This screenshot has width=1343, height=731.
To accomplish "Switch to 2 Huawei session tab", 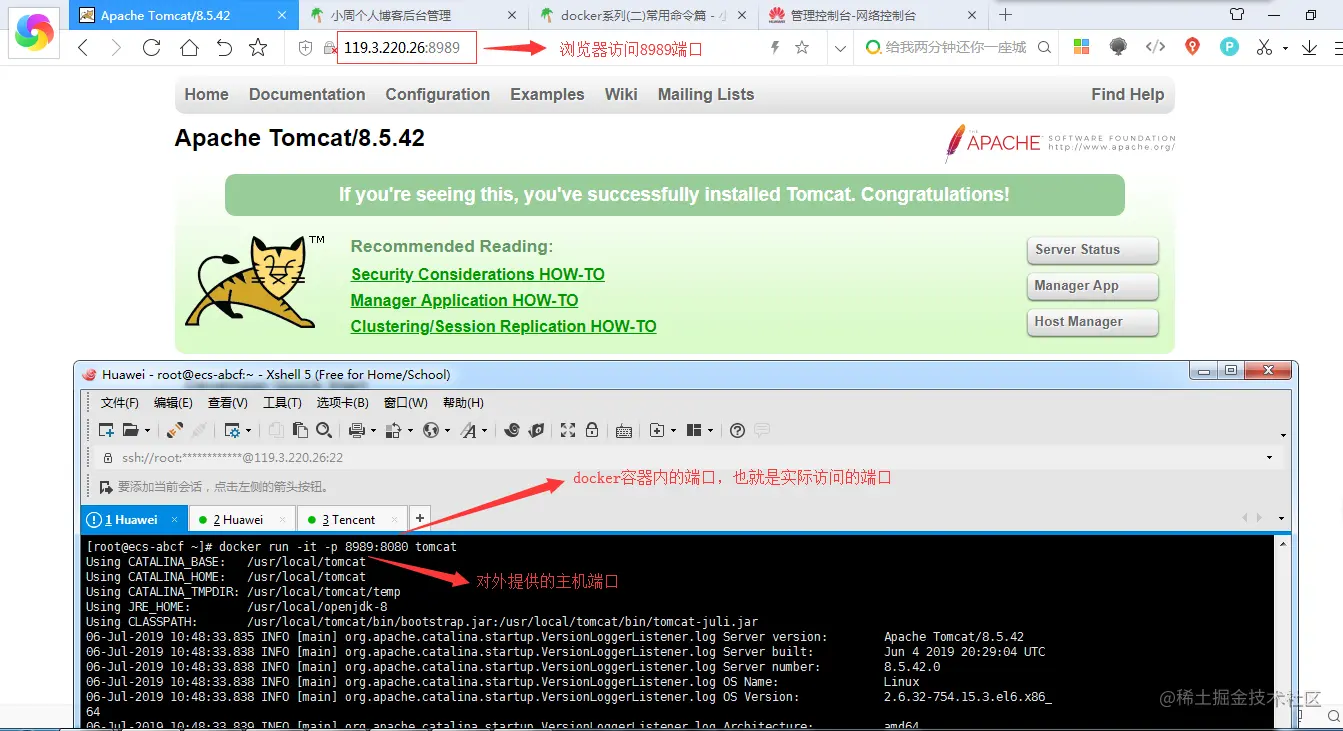I will tap(242, 519).
